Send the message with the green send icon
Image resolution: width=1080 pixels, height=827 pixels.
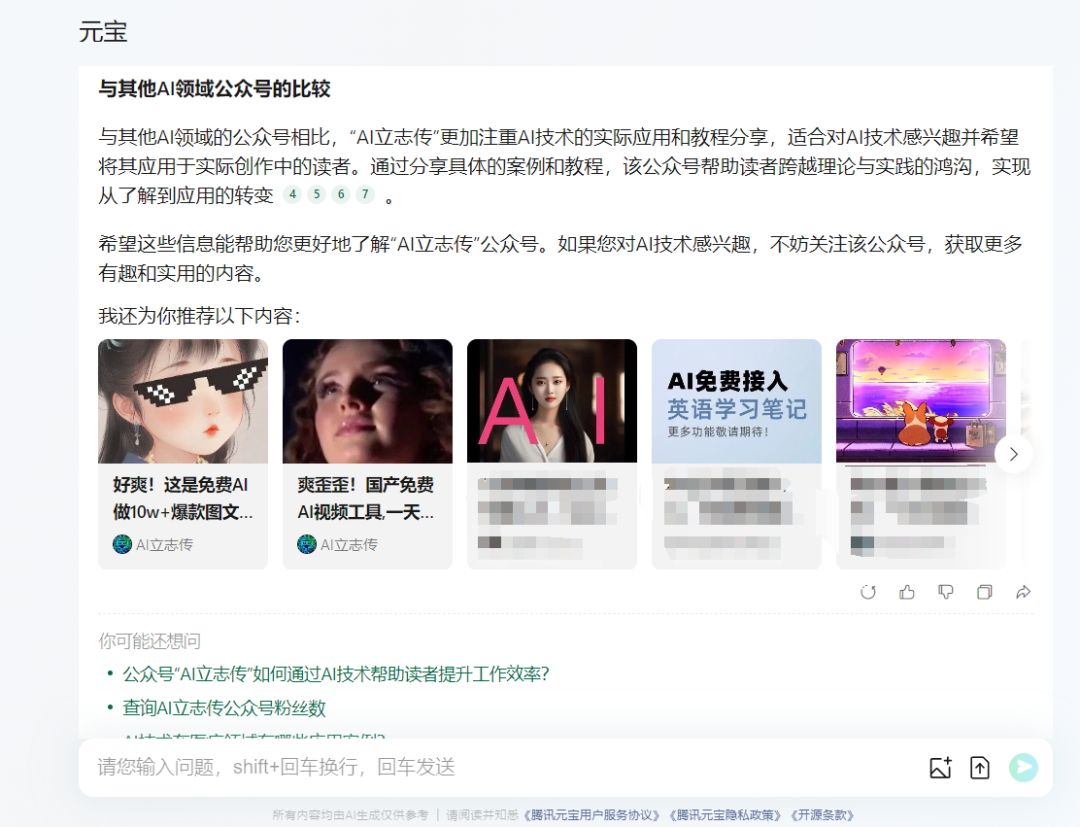[1022, 767]
